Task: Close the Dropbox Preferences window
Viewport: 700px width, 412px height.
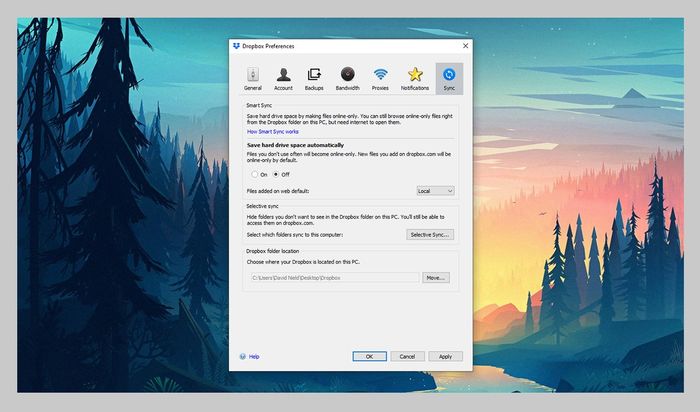Action: click(x=465, y=46)
